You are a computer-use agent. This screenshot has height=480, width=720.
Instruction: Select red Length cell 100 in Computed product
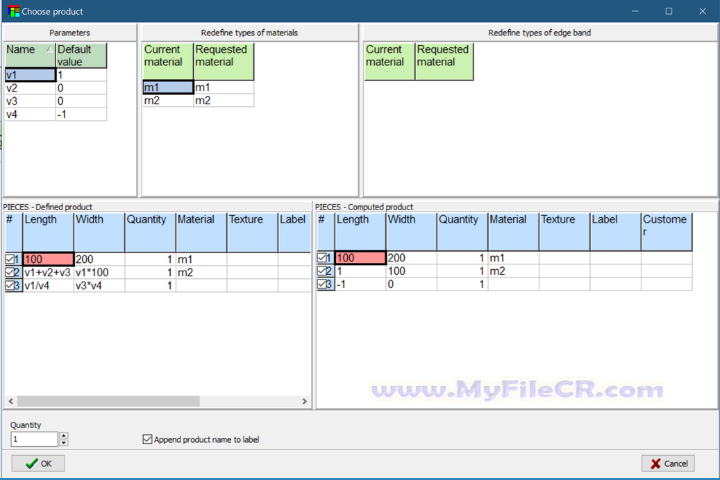tap(360, 258)
